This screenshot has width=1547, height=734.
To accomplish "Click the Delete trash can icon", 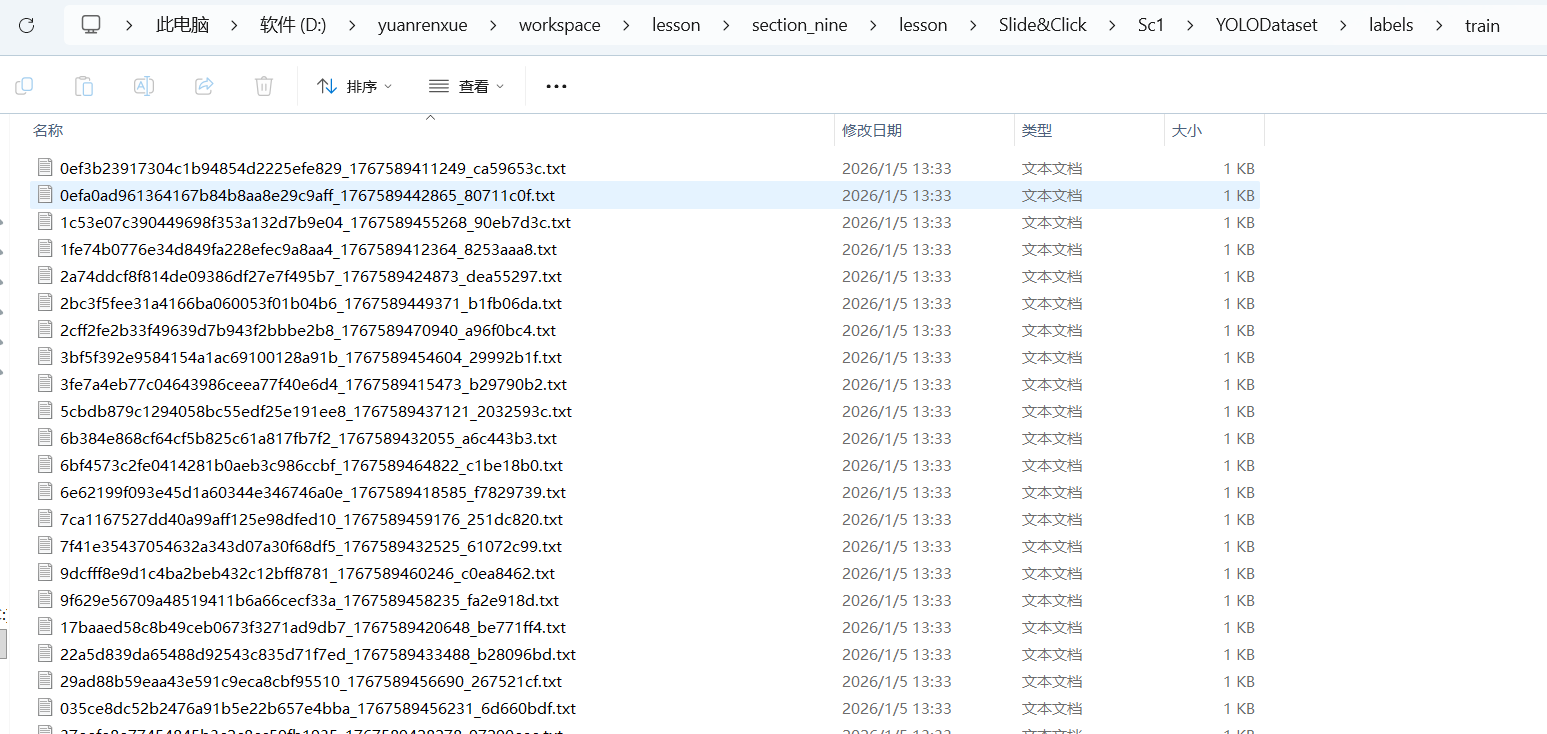I will (x=264, y=86).
